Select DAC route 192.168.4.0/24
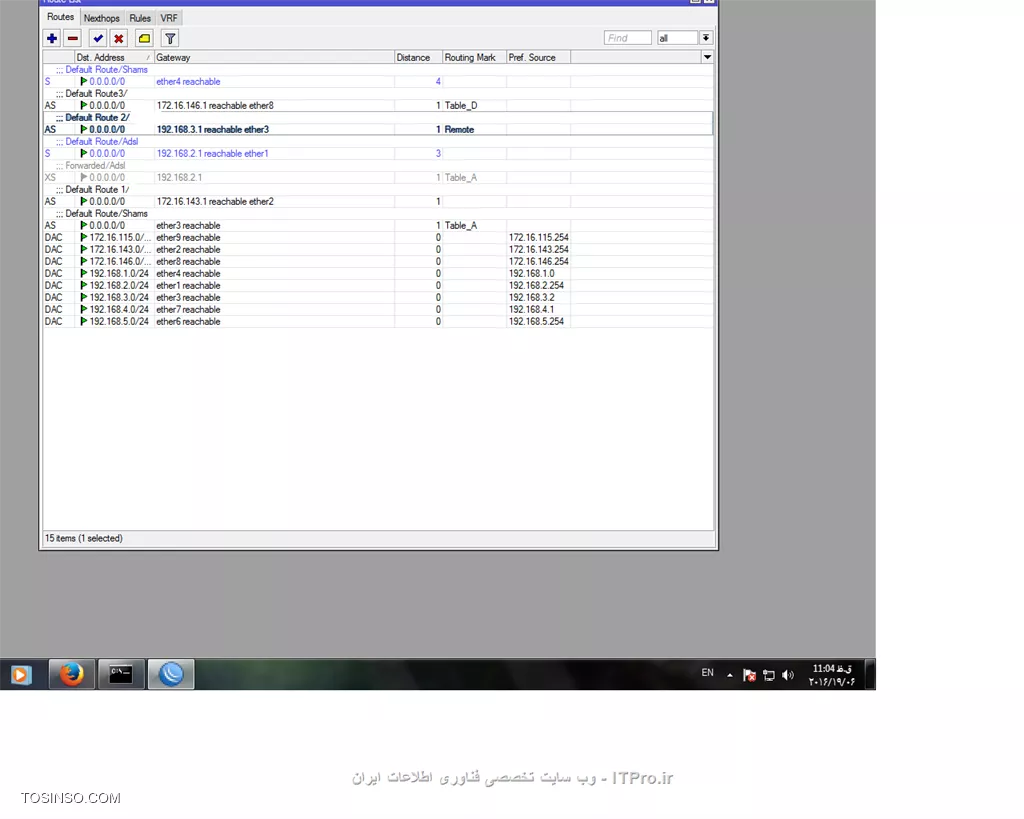The height and width of the screenshot is (819, 1024). (x=377, y=310)
